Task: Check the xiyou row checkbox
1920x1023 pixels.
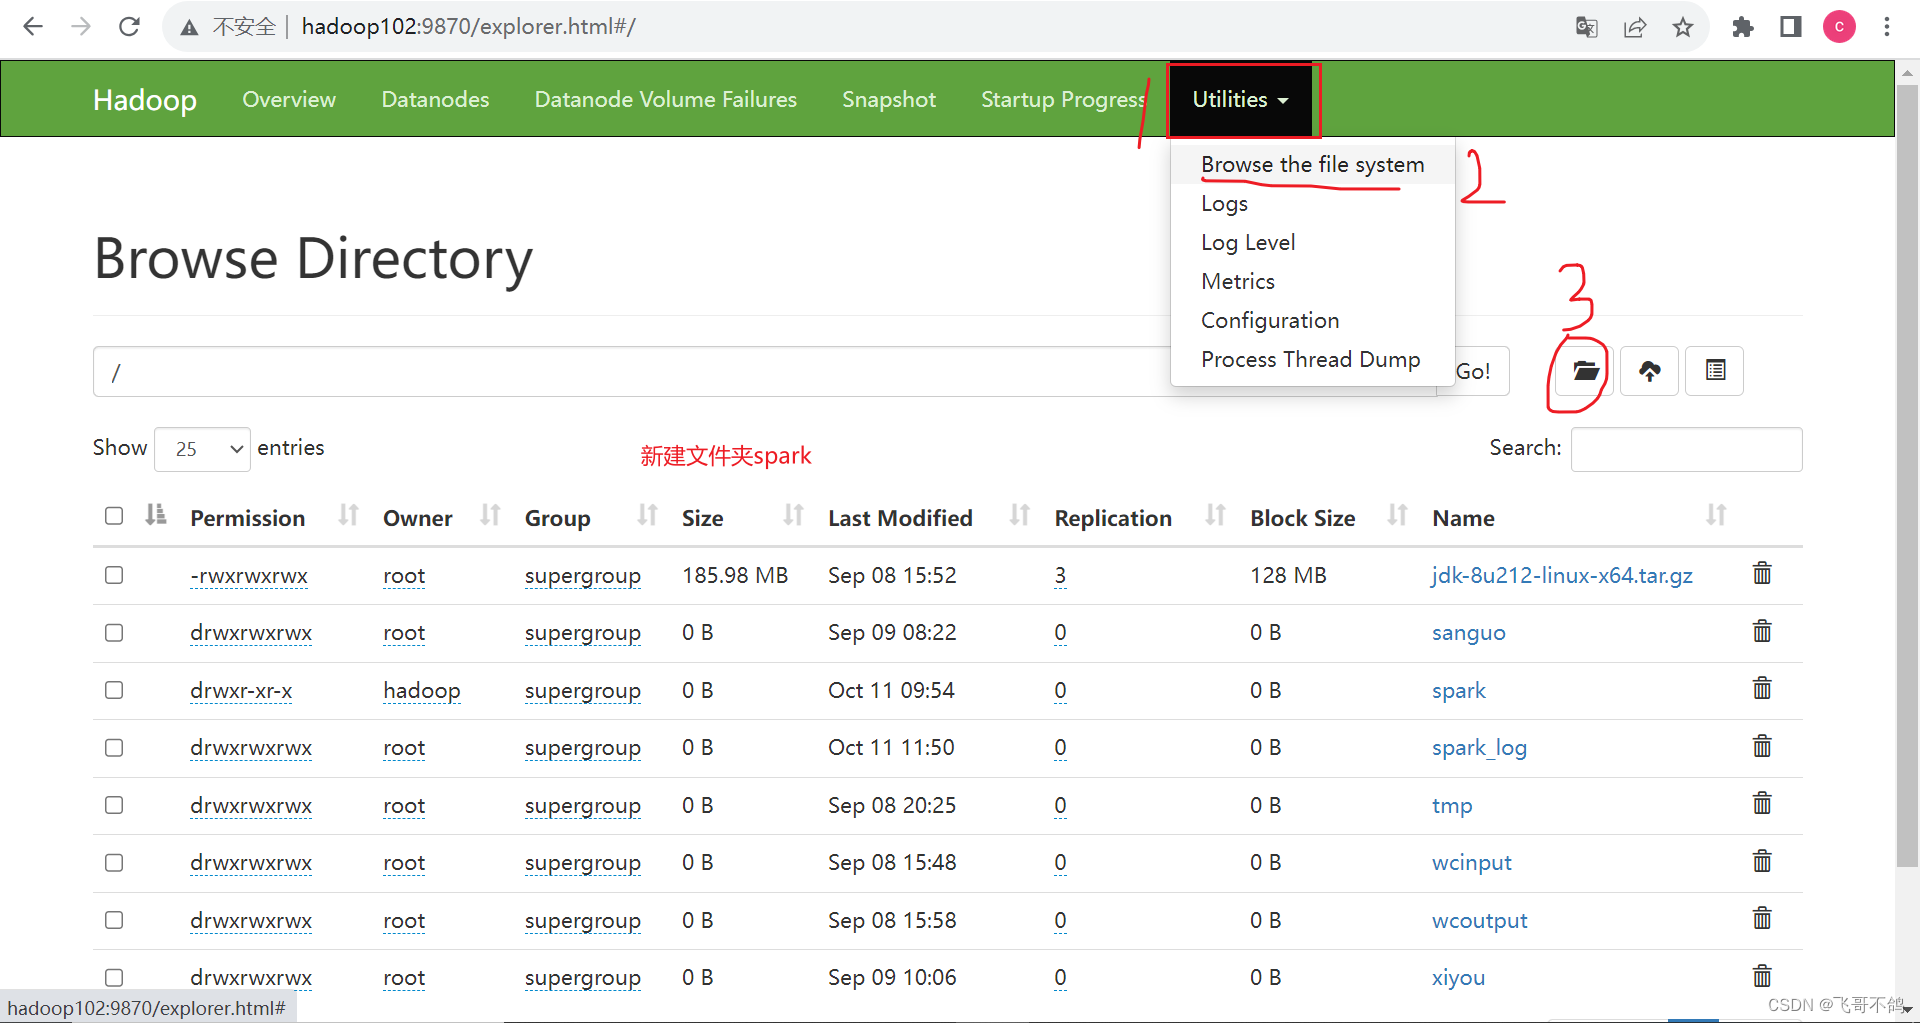Action: click(114, 978)
